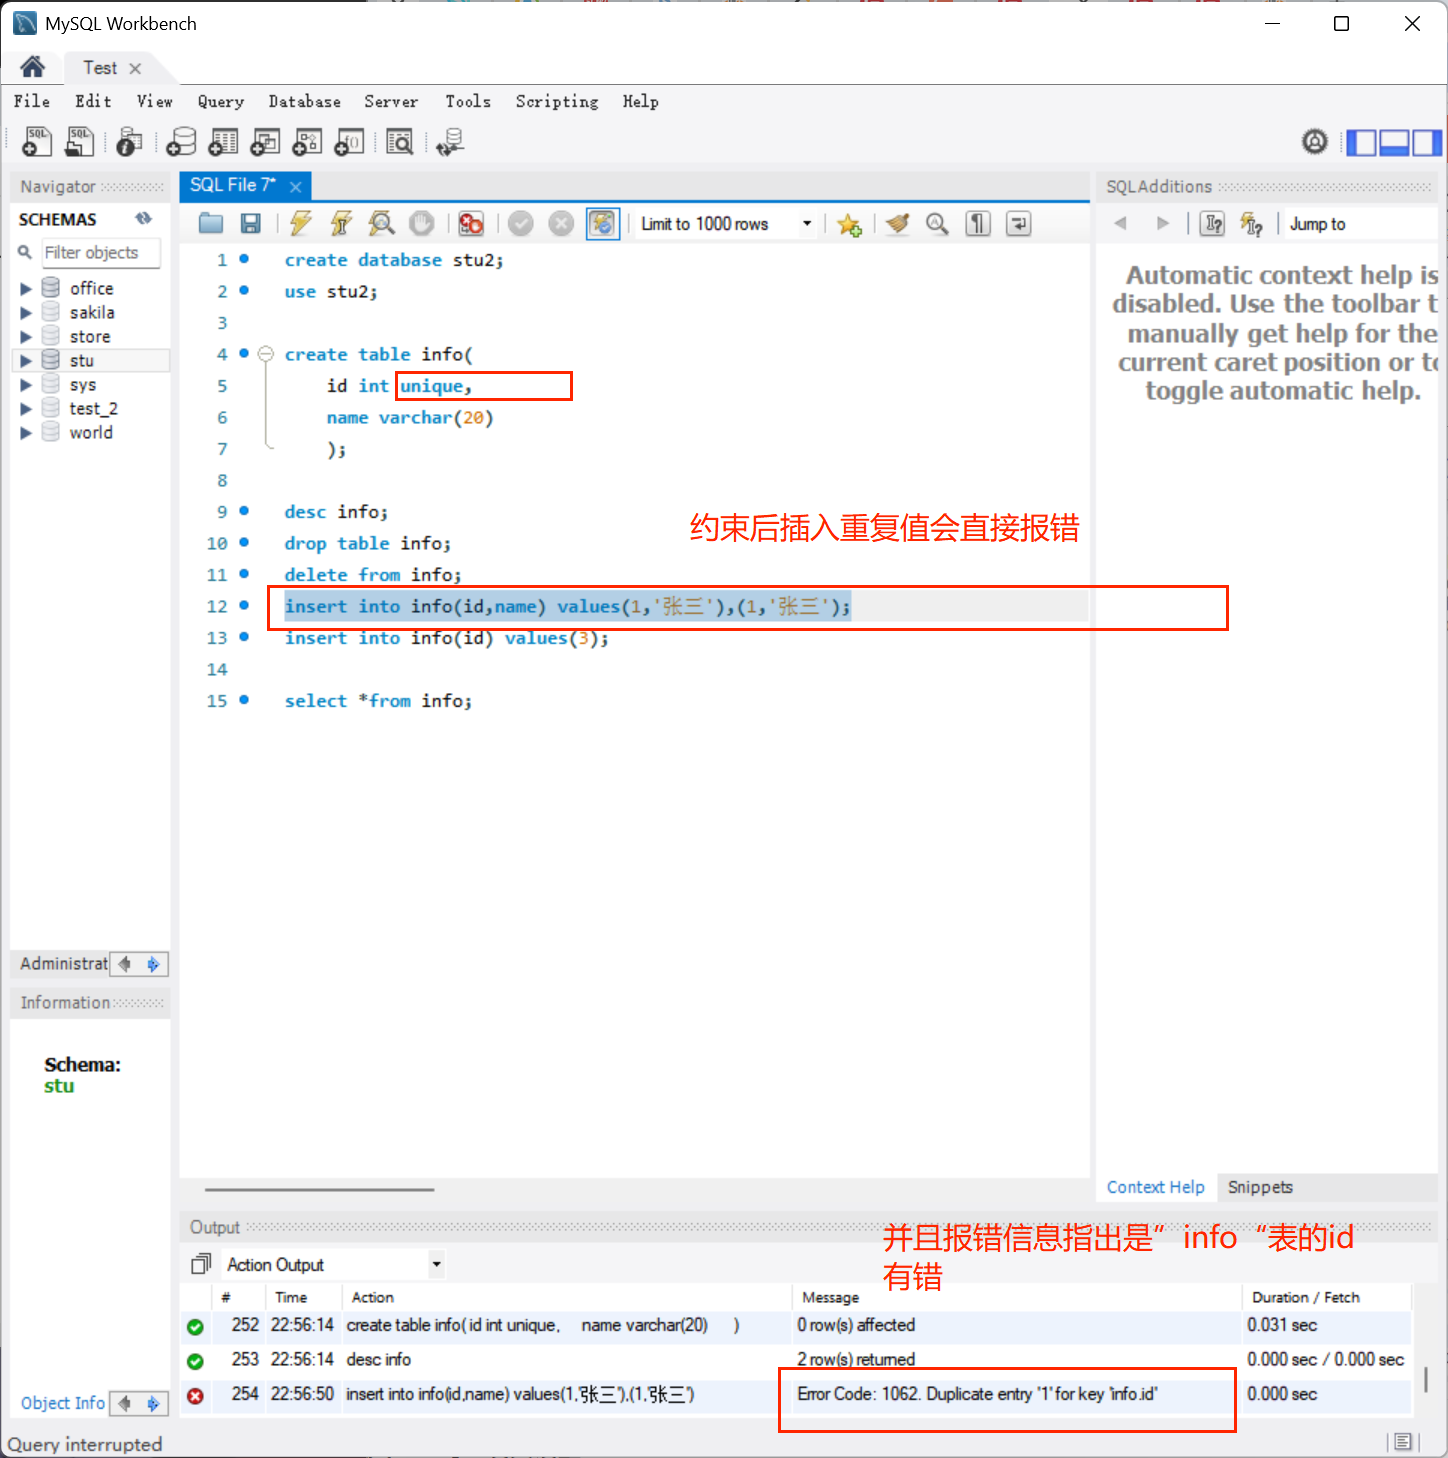Expand the sakila schema
Image resolution: width=1448 pixels, height=1458 pixels.
coord(26,312)
